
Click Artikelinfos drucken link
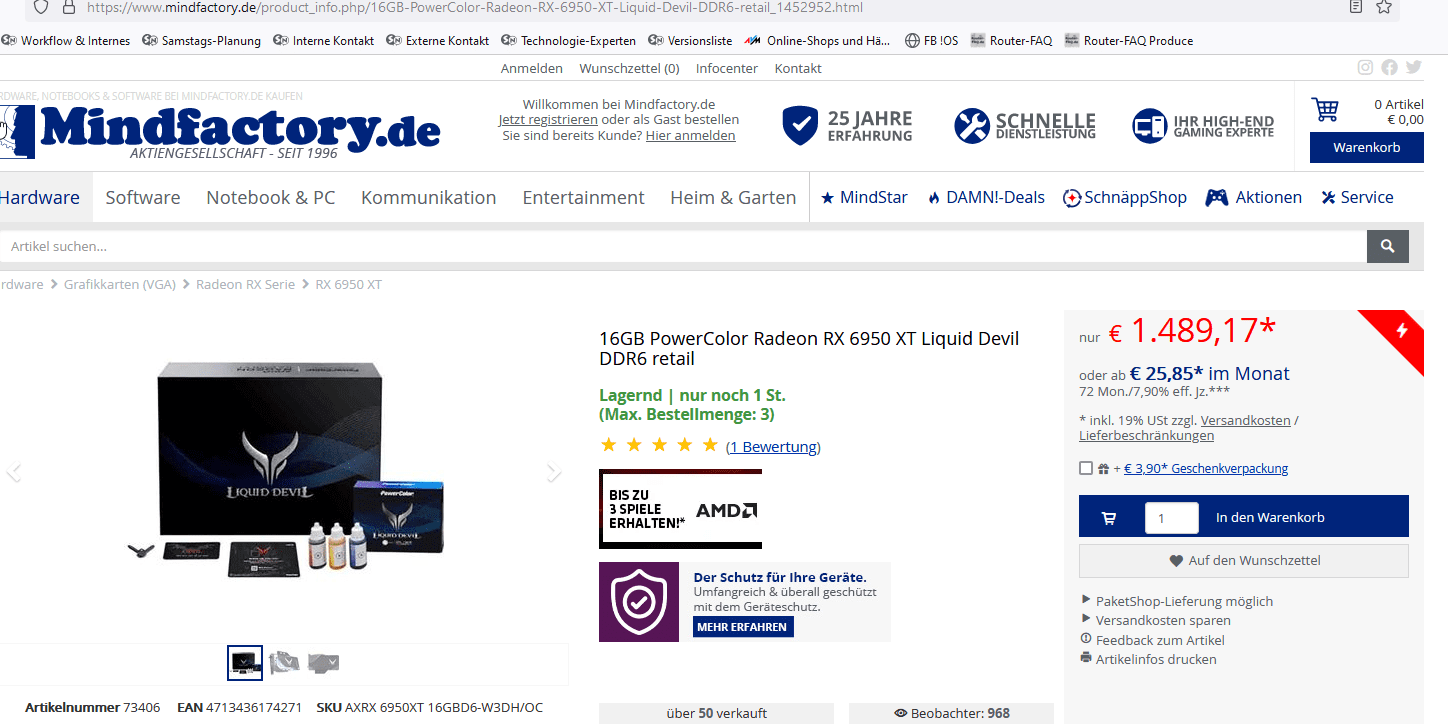(1156, 659)
